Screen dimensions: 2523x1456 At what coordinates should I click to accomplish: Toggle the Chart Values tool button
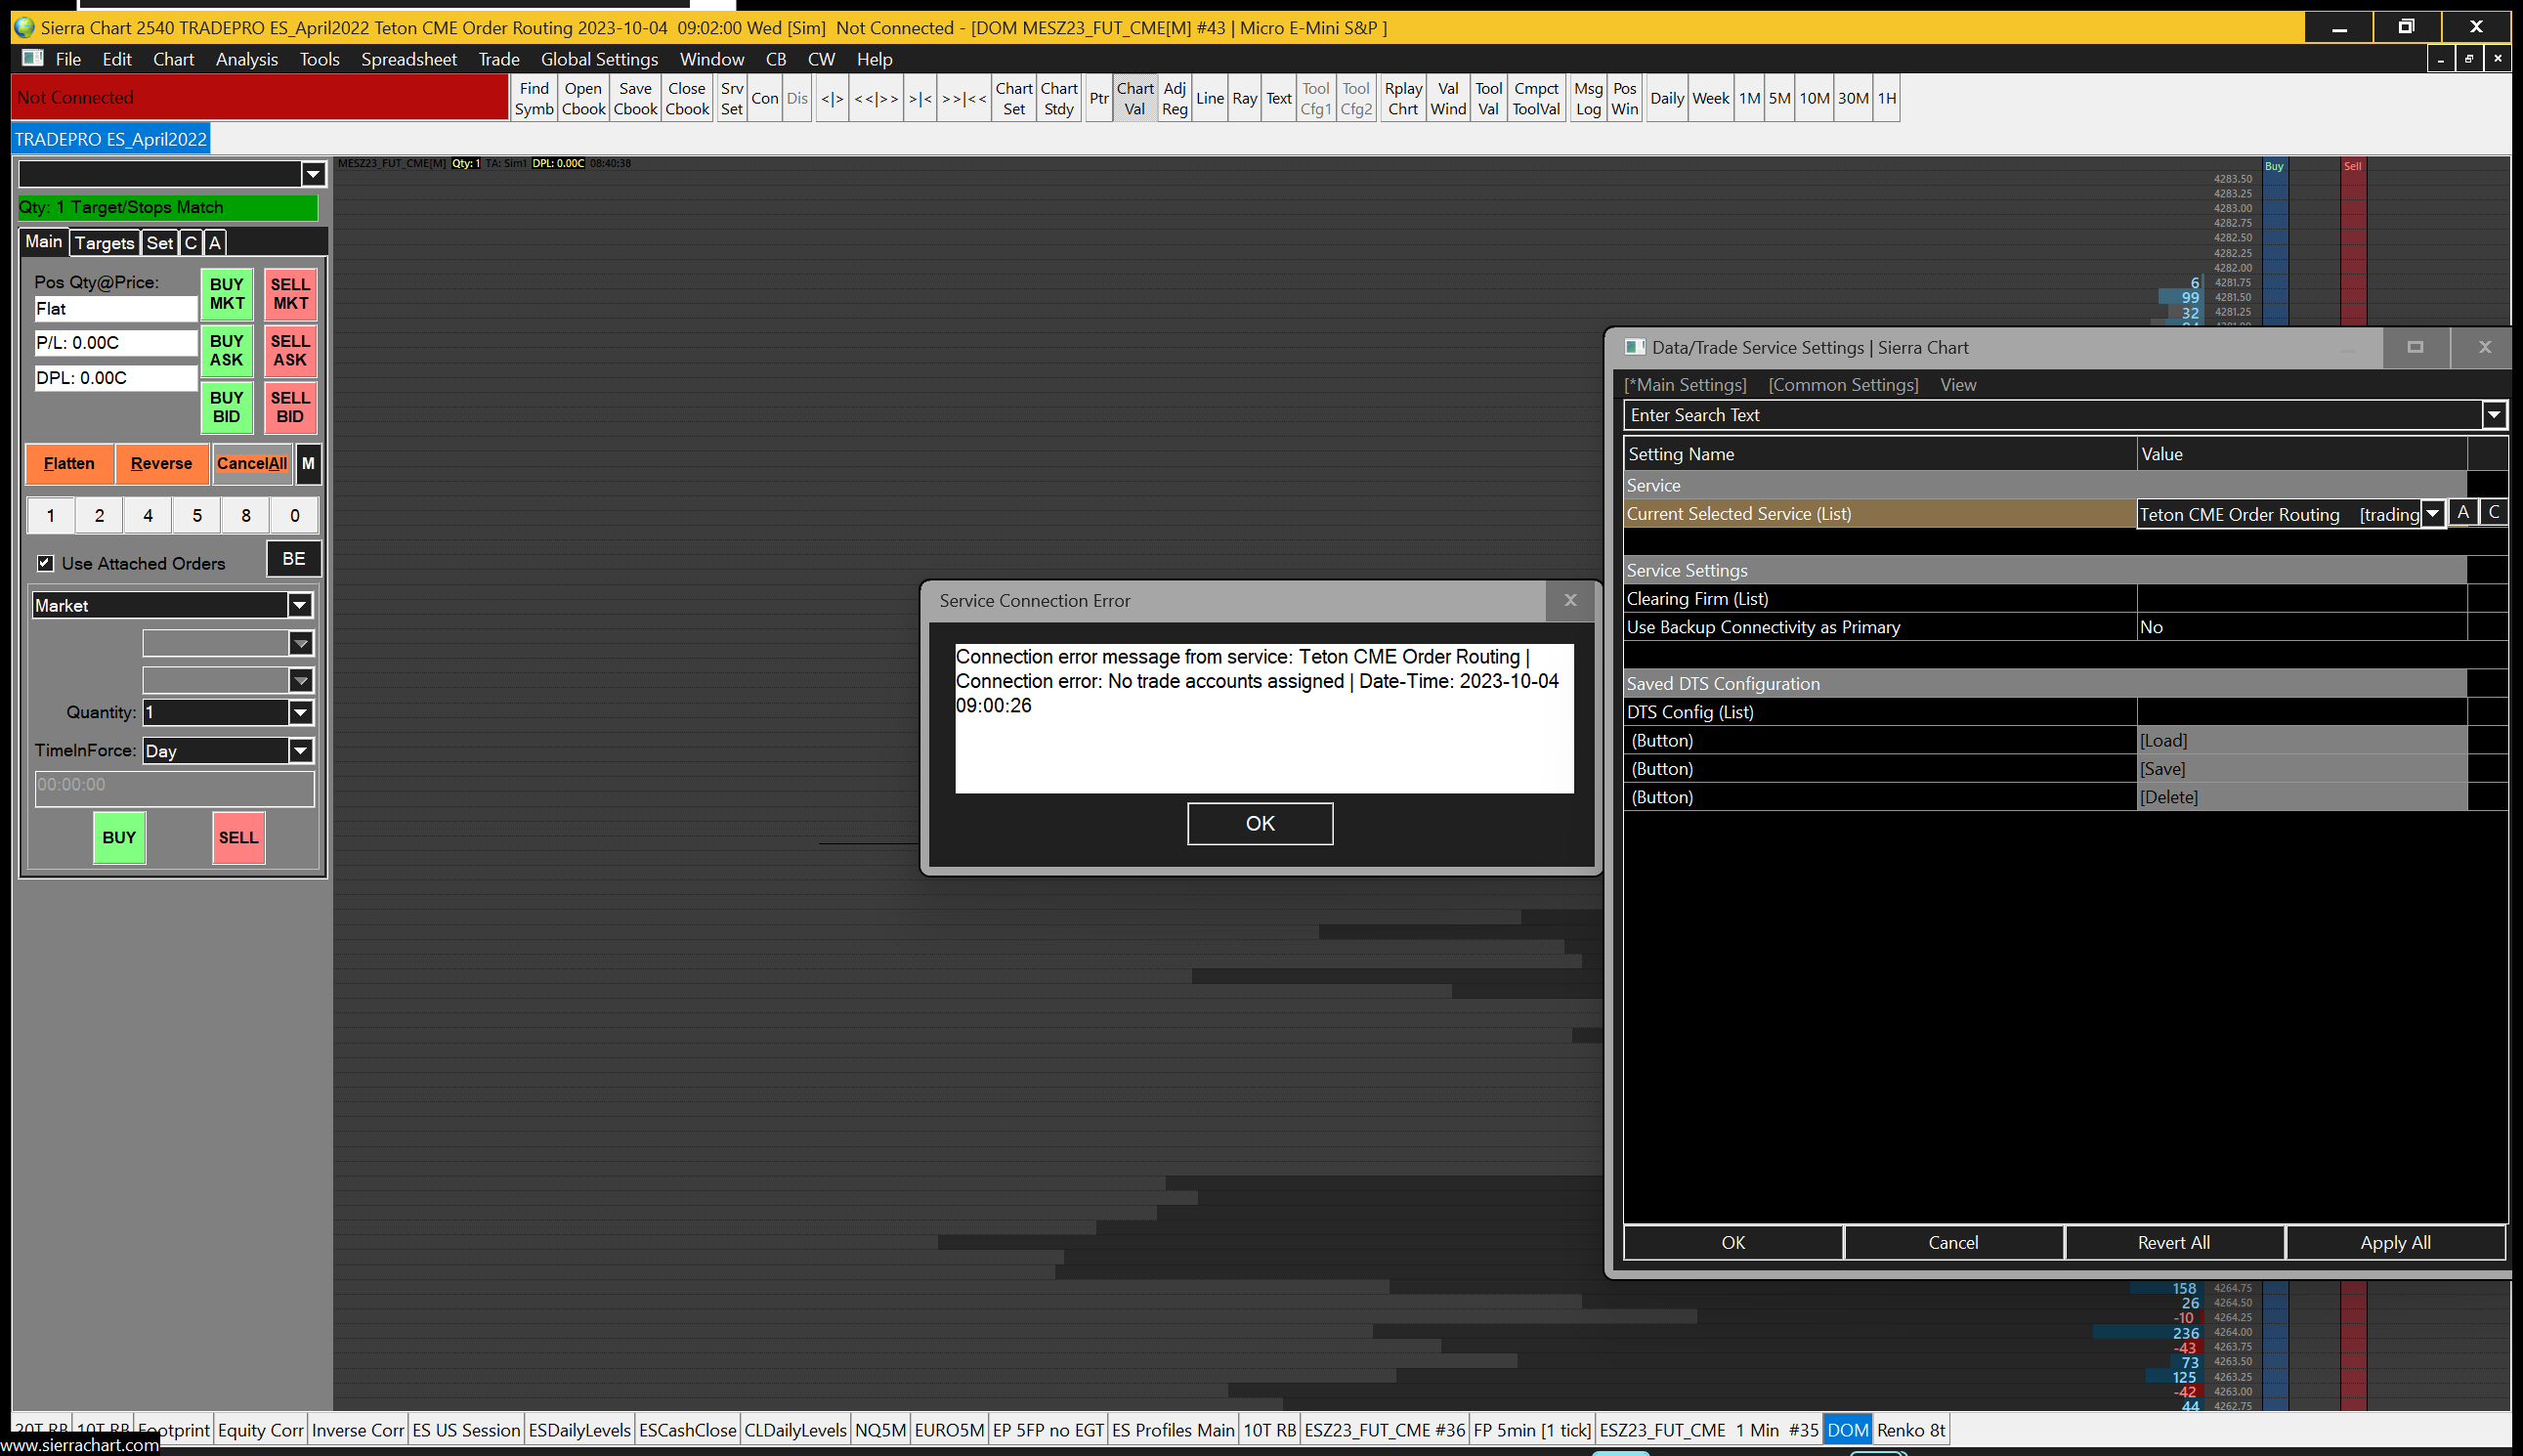pyautogui.click(x=1135, y=98)
